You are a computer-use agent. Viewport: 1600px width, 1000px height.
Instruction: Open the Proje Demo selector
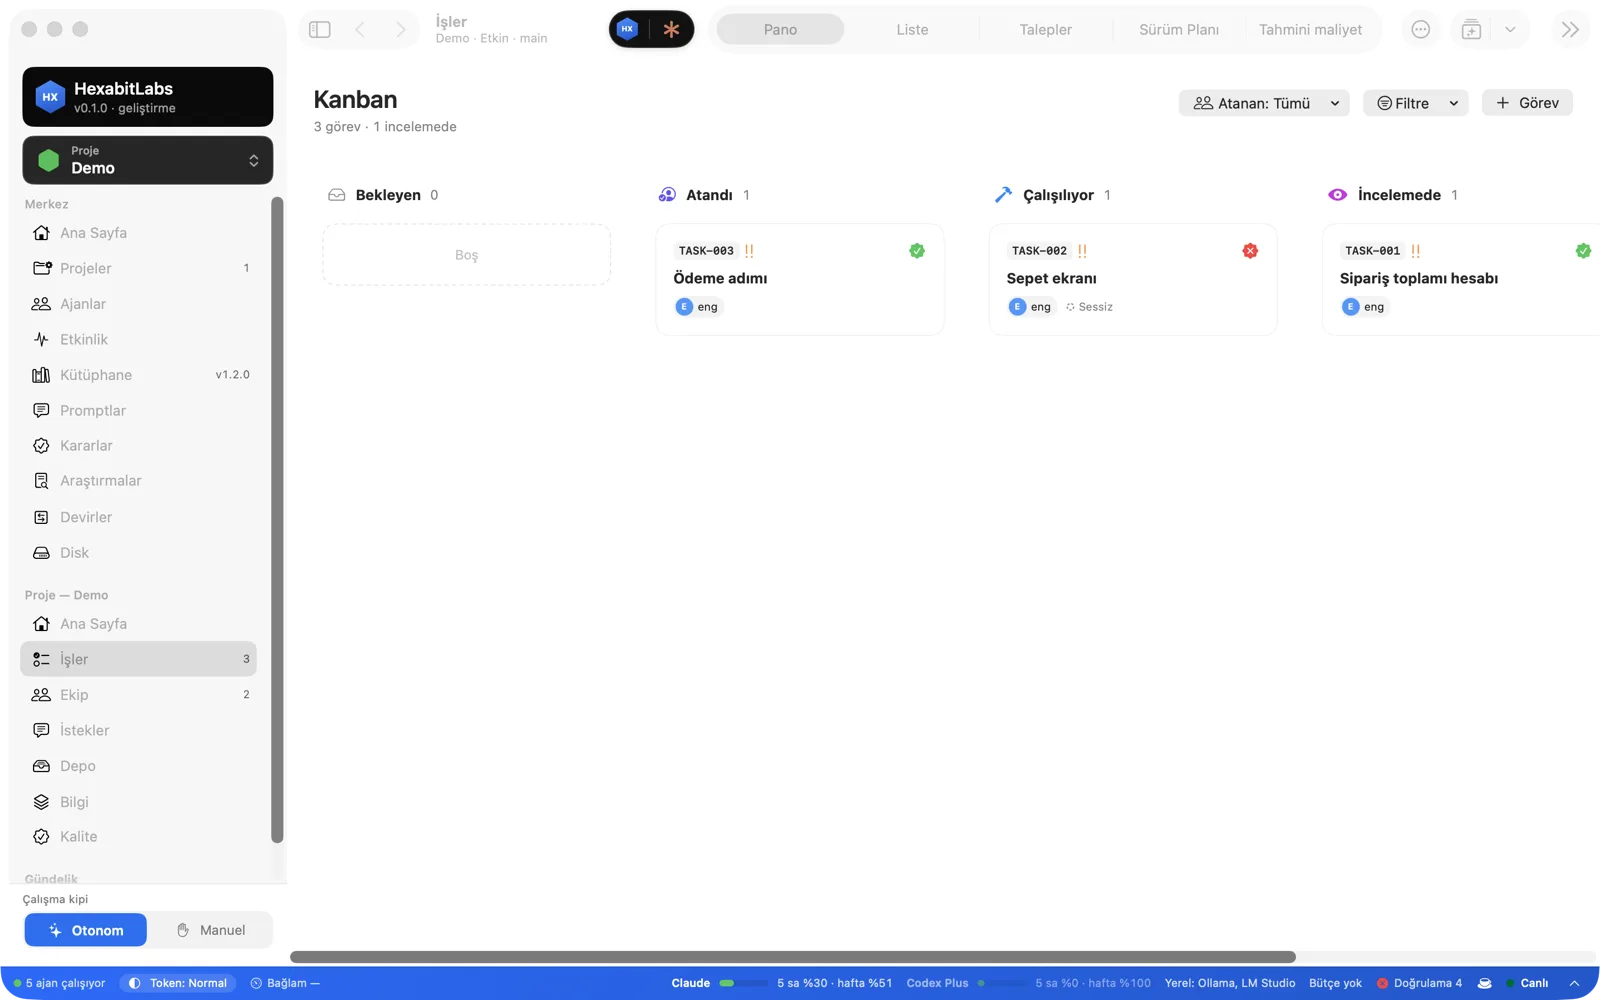click(148, 160)
